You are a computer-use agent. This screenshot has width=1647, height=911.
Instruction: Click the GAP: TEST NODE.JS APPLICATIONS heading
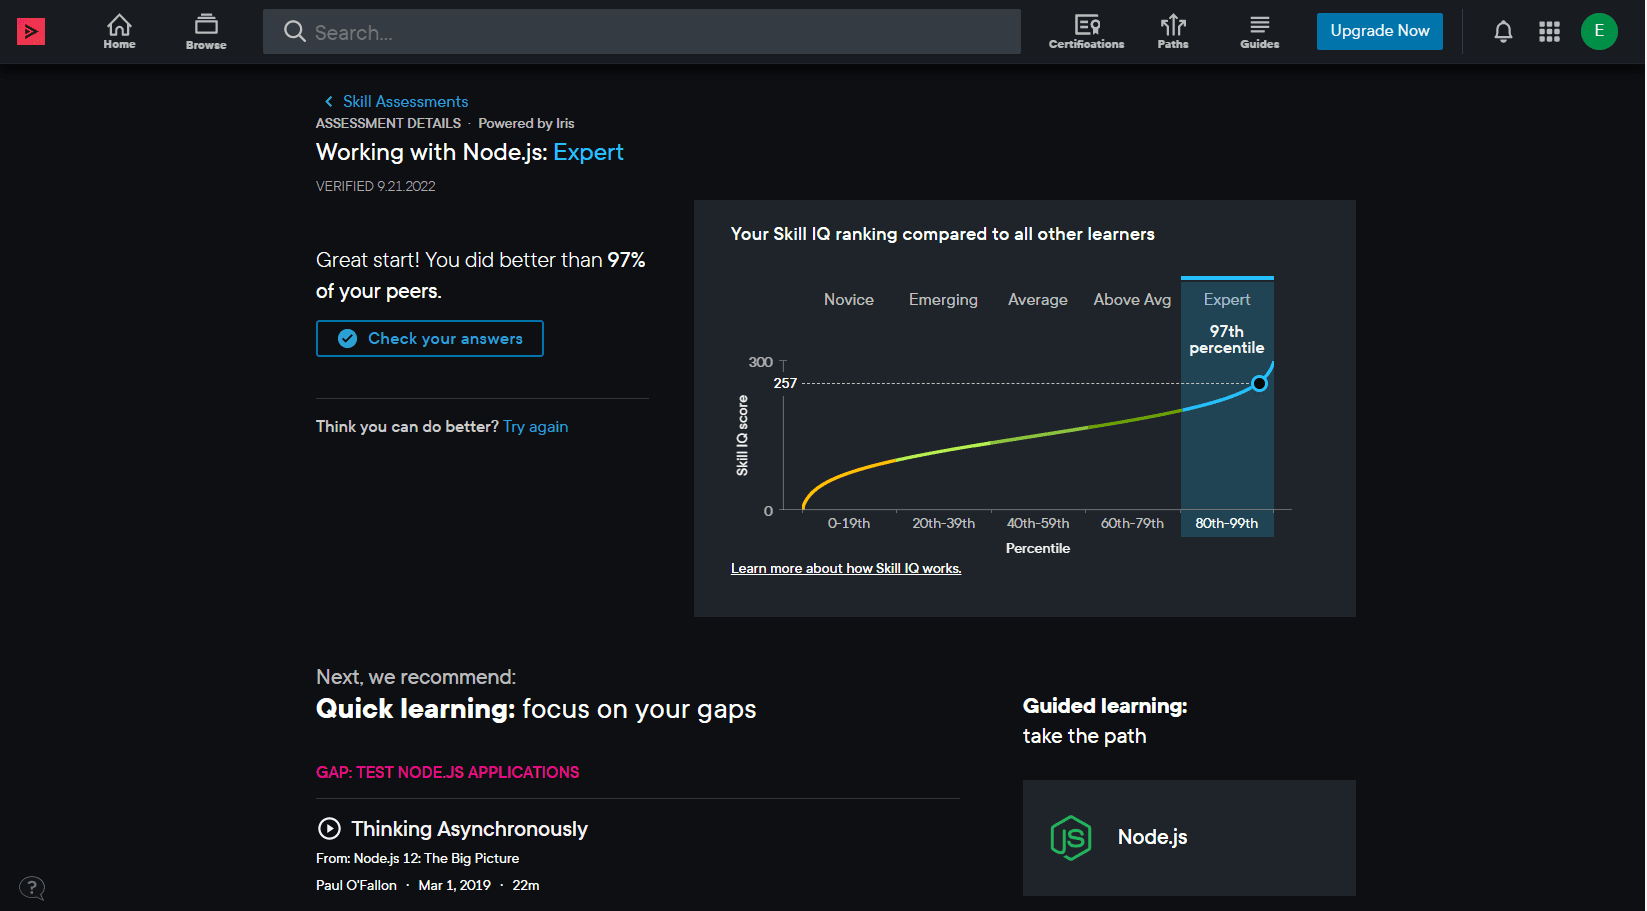click(447, 772)
